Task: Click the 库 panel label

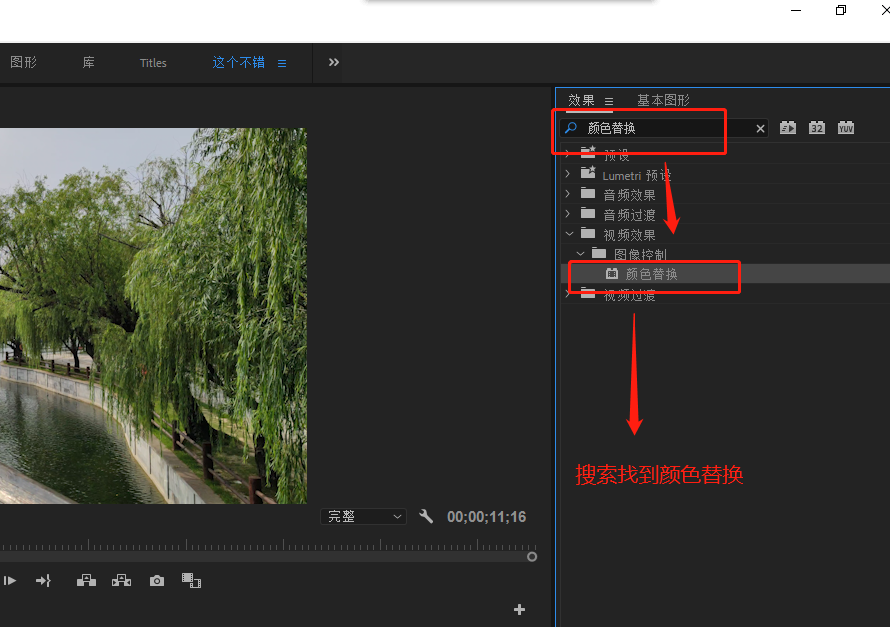Action: click(x=88, y=62)
